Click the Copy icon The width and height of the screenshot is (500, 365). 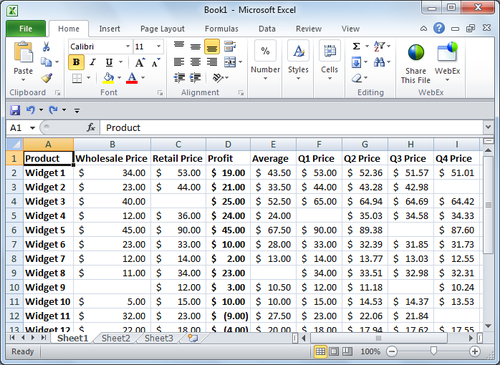[x=46, y=62]
